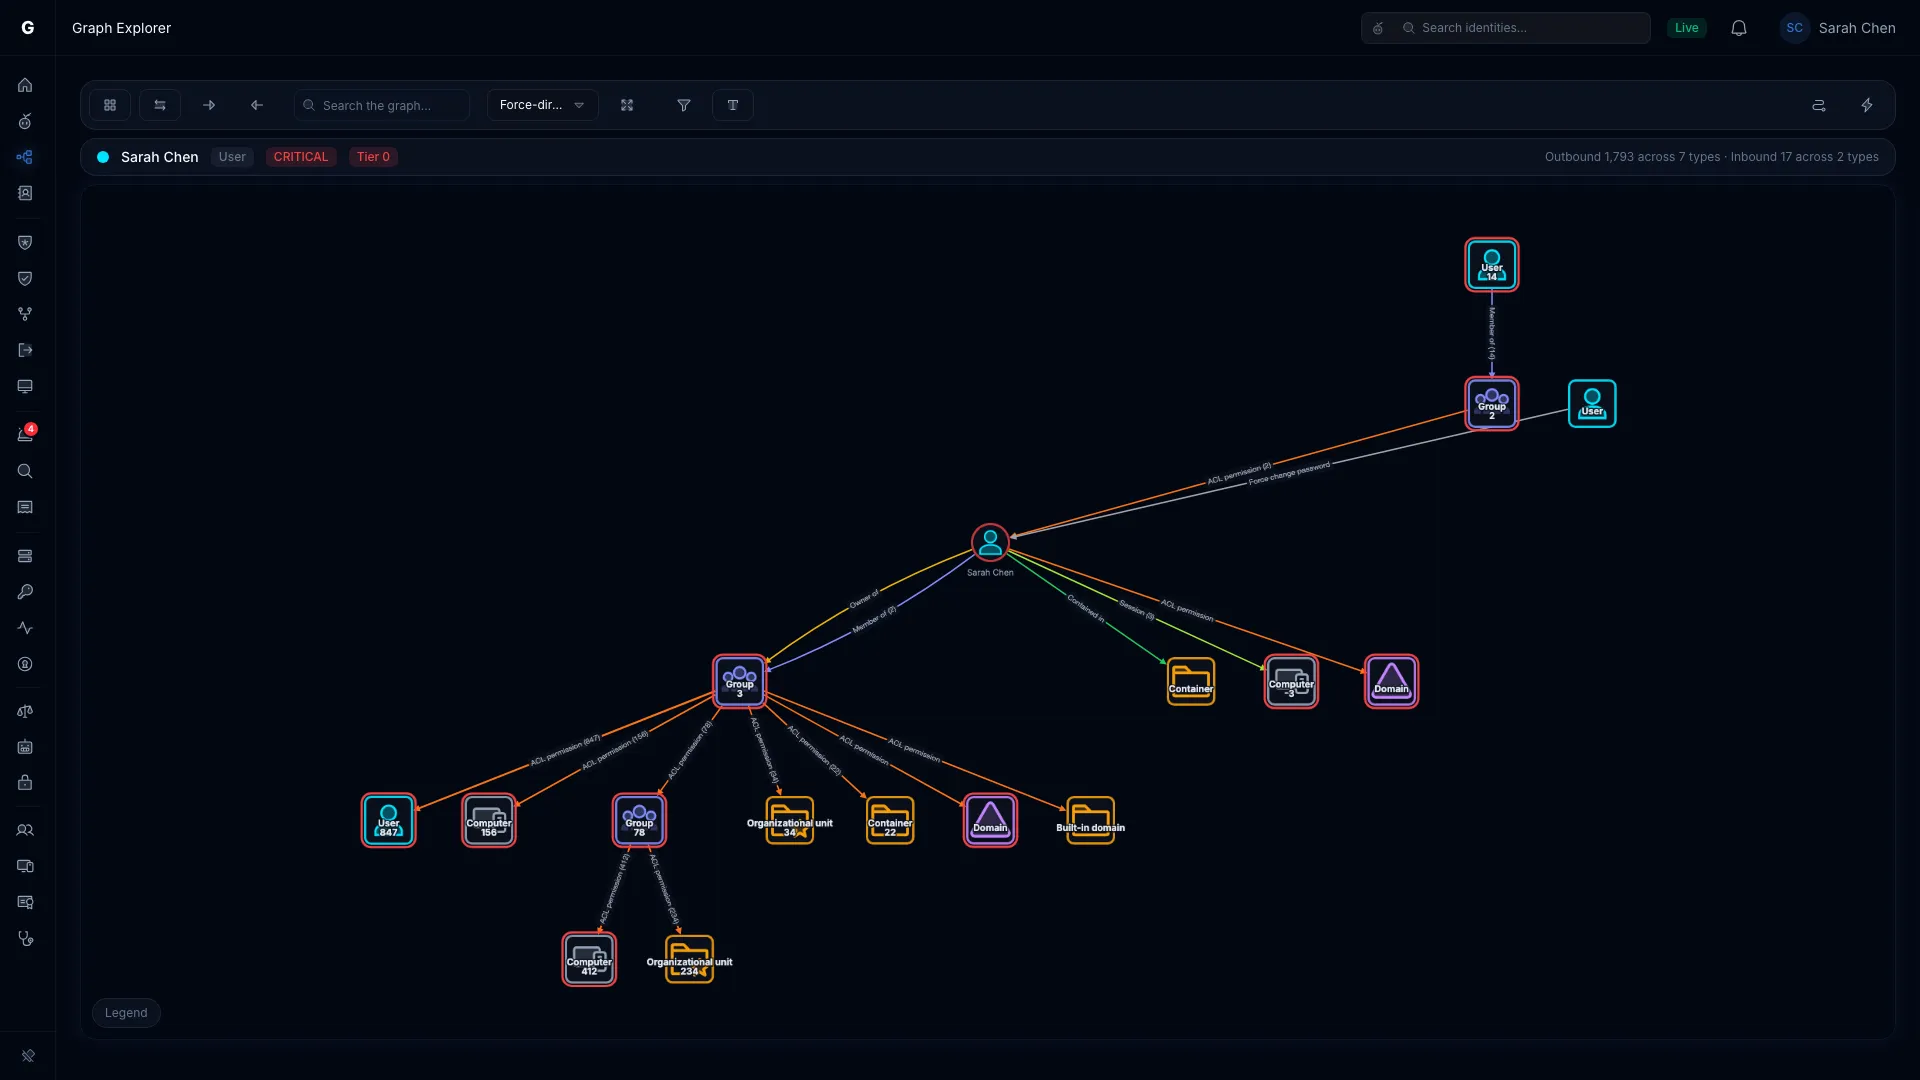Open the sidebar key icon

coord(25,592)
